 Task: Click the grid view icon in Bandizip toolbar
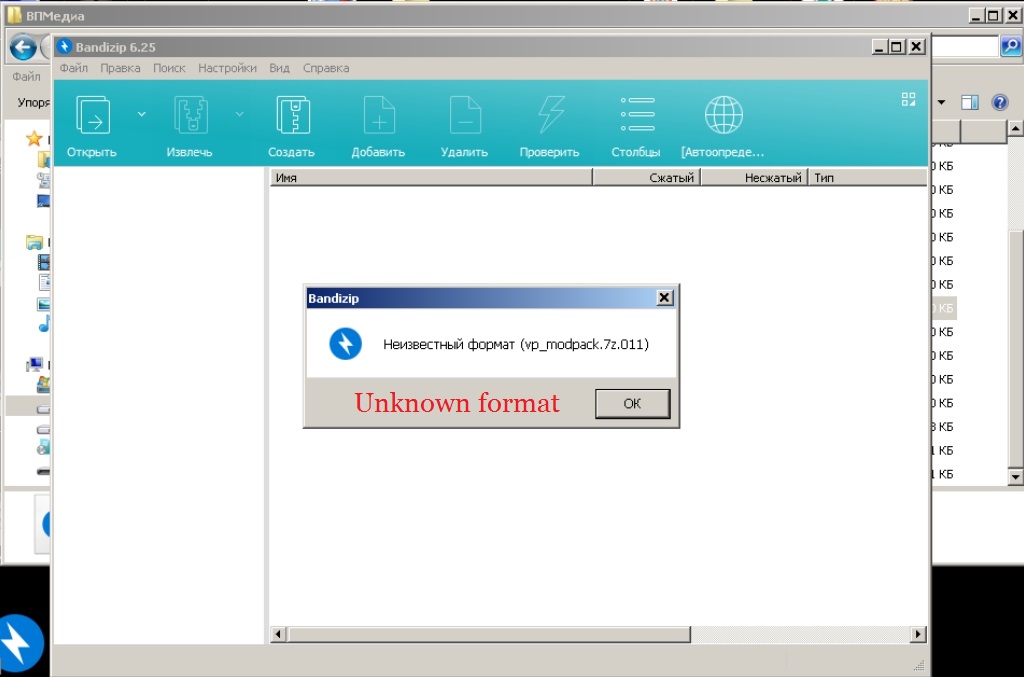[x=908, y=99]
